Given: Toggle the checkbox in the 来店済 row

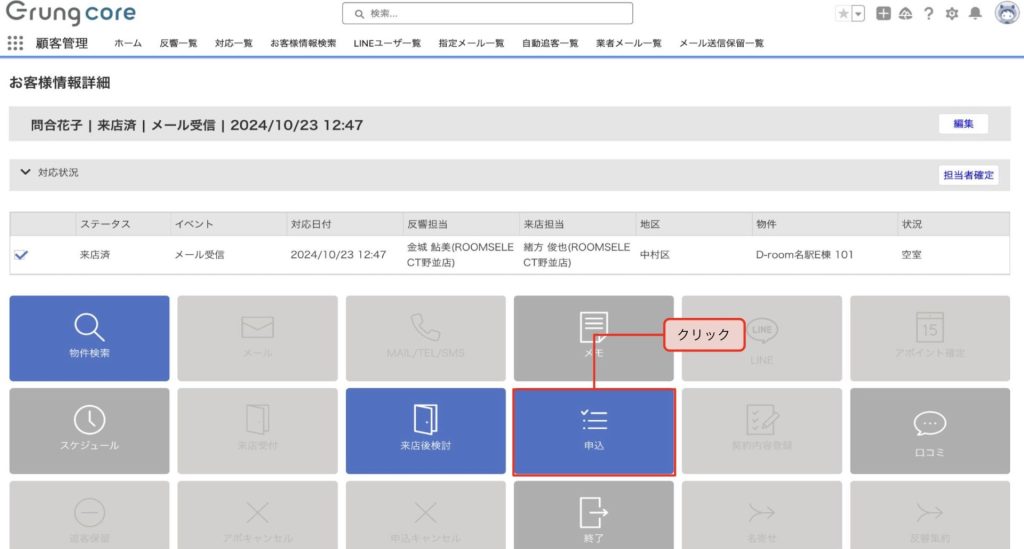Looking at the screenshot, I should (21, 255).
